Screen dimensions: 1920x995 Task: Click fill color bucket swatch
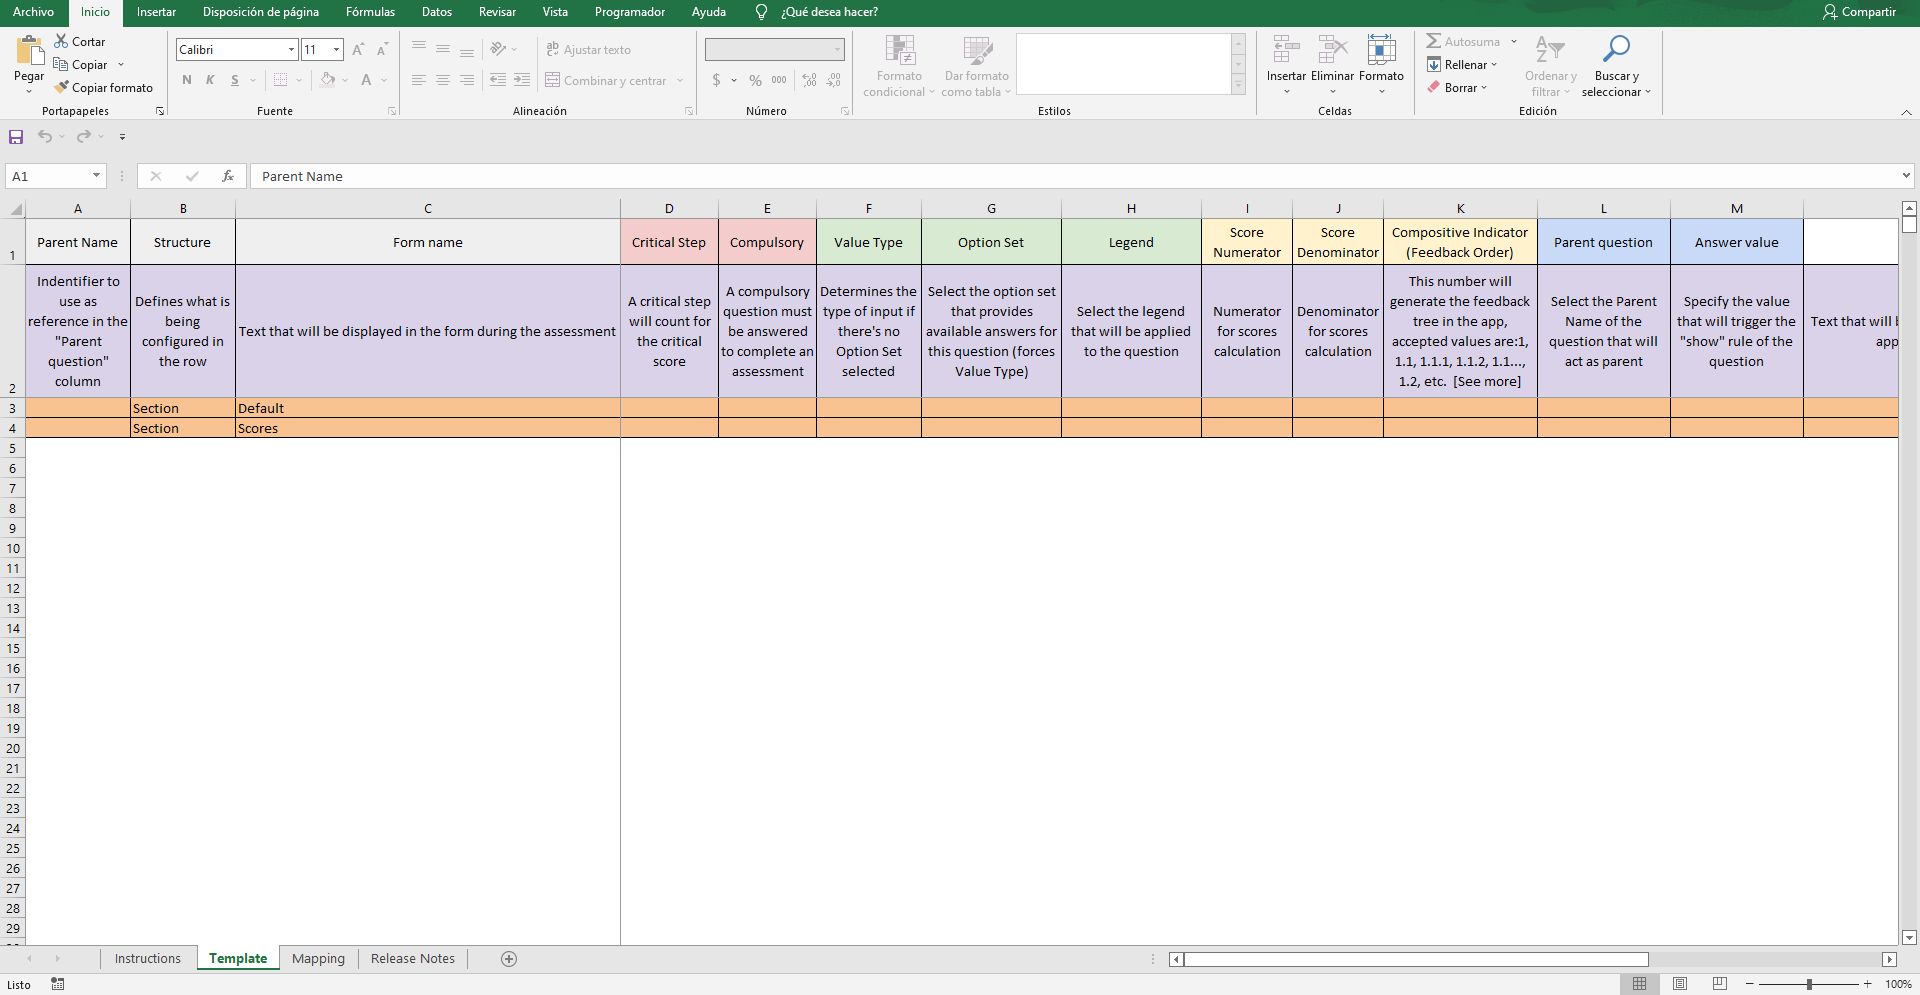(327, 80)
